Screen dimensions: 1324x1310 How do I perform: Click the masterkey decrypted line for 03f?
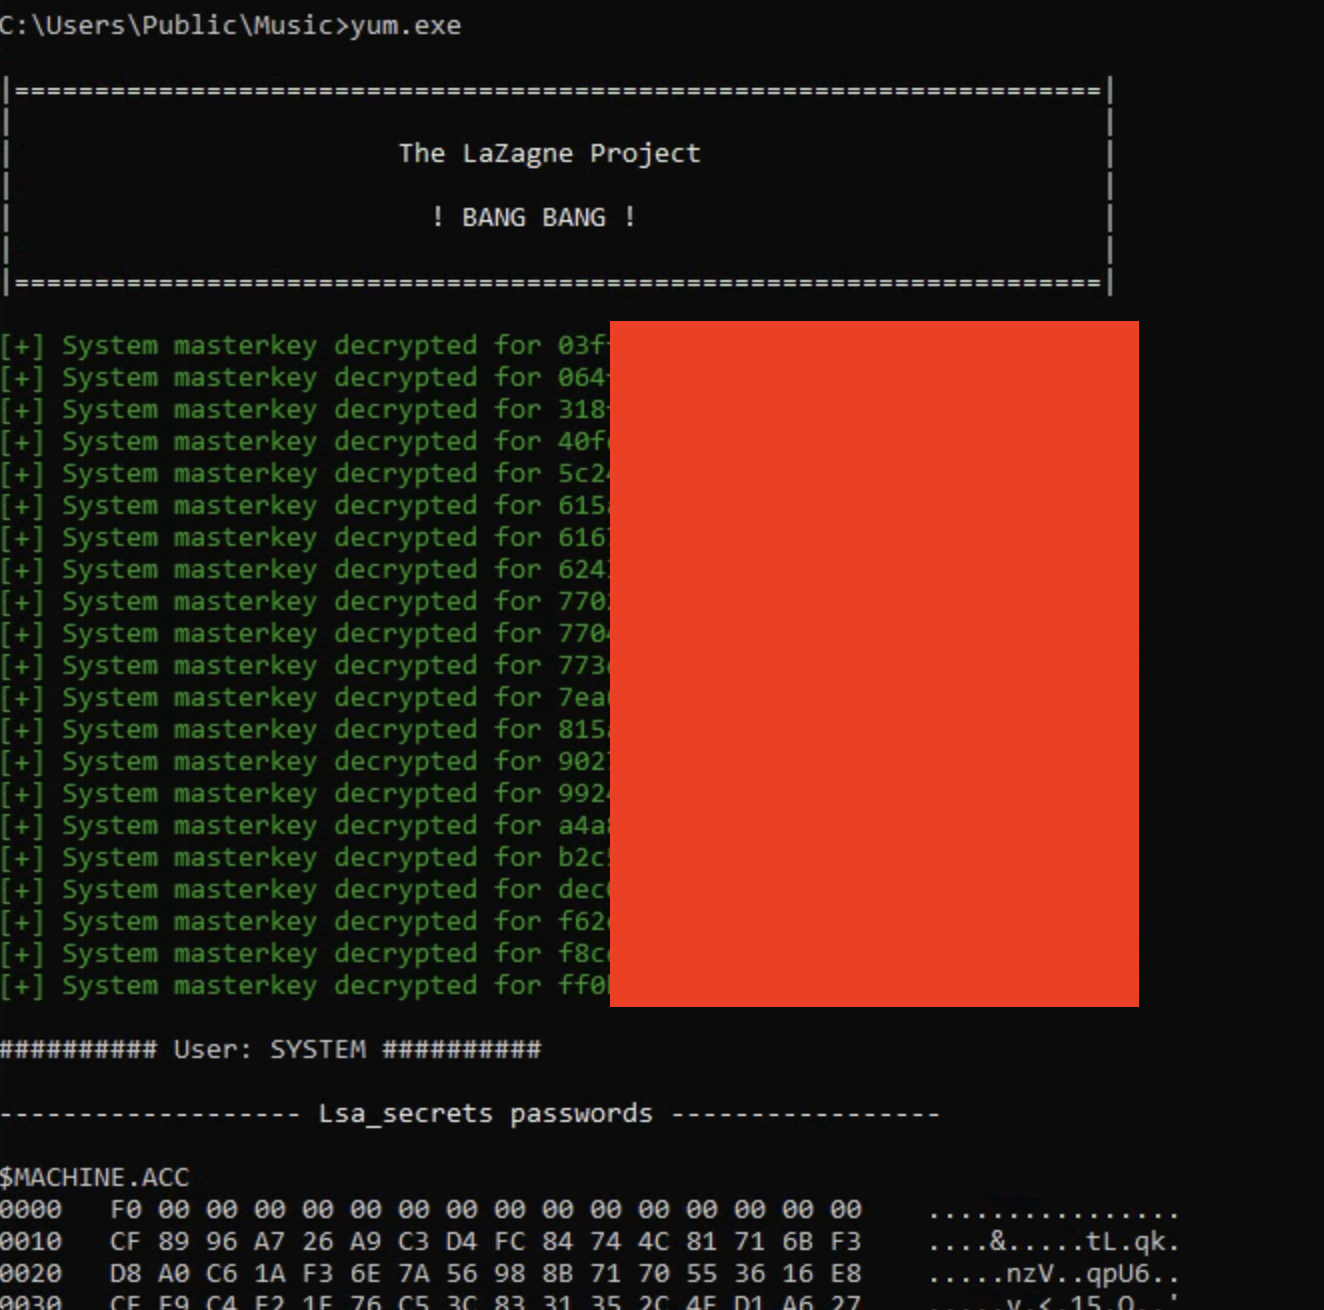[304, 345]
